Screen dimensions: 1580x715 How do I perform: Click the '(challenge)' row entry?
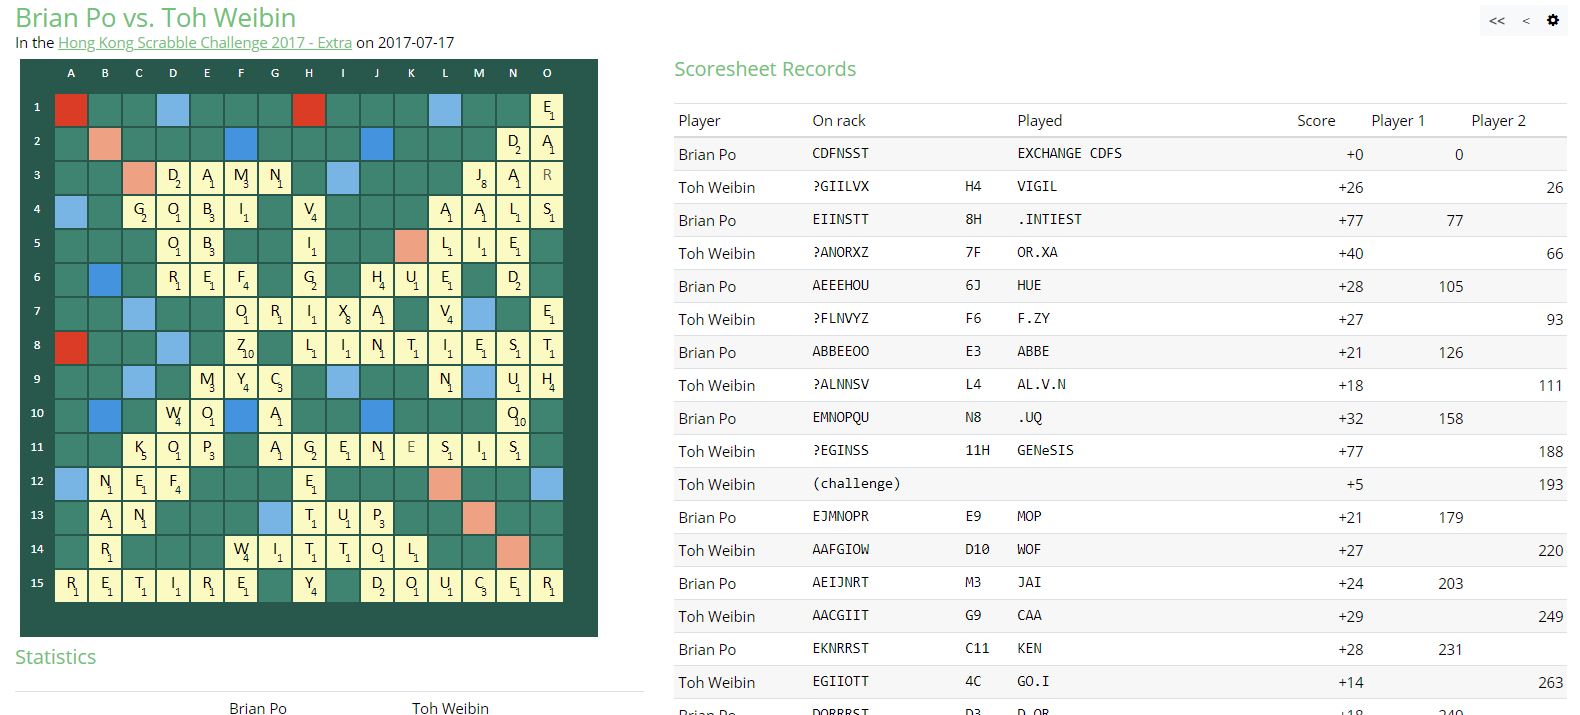click(x=856, y=483)
